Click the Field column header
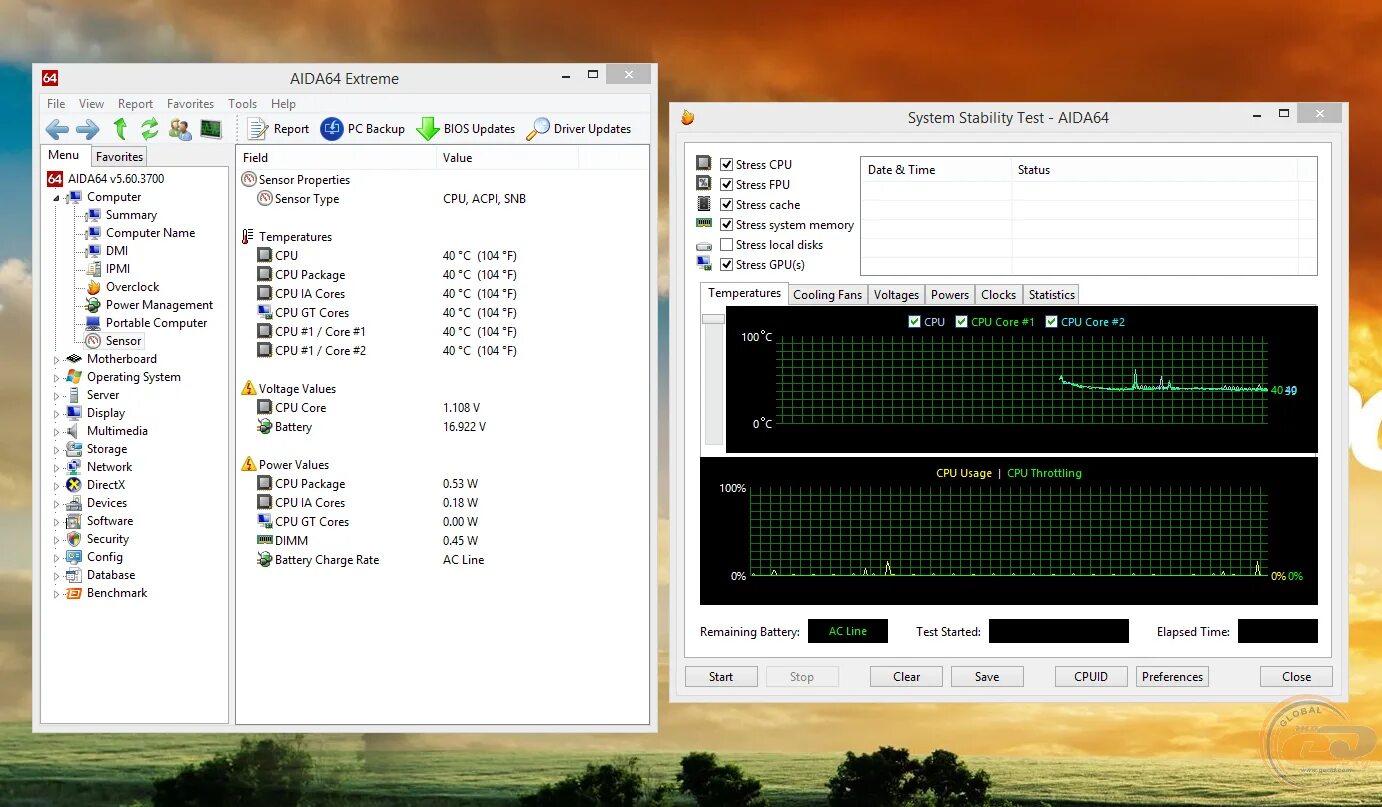 pos(336,158)
